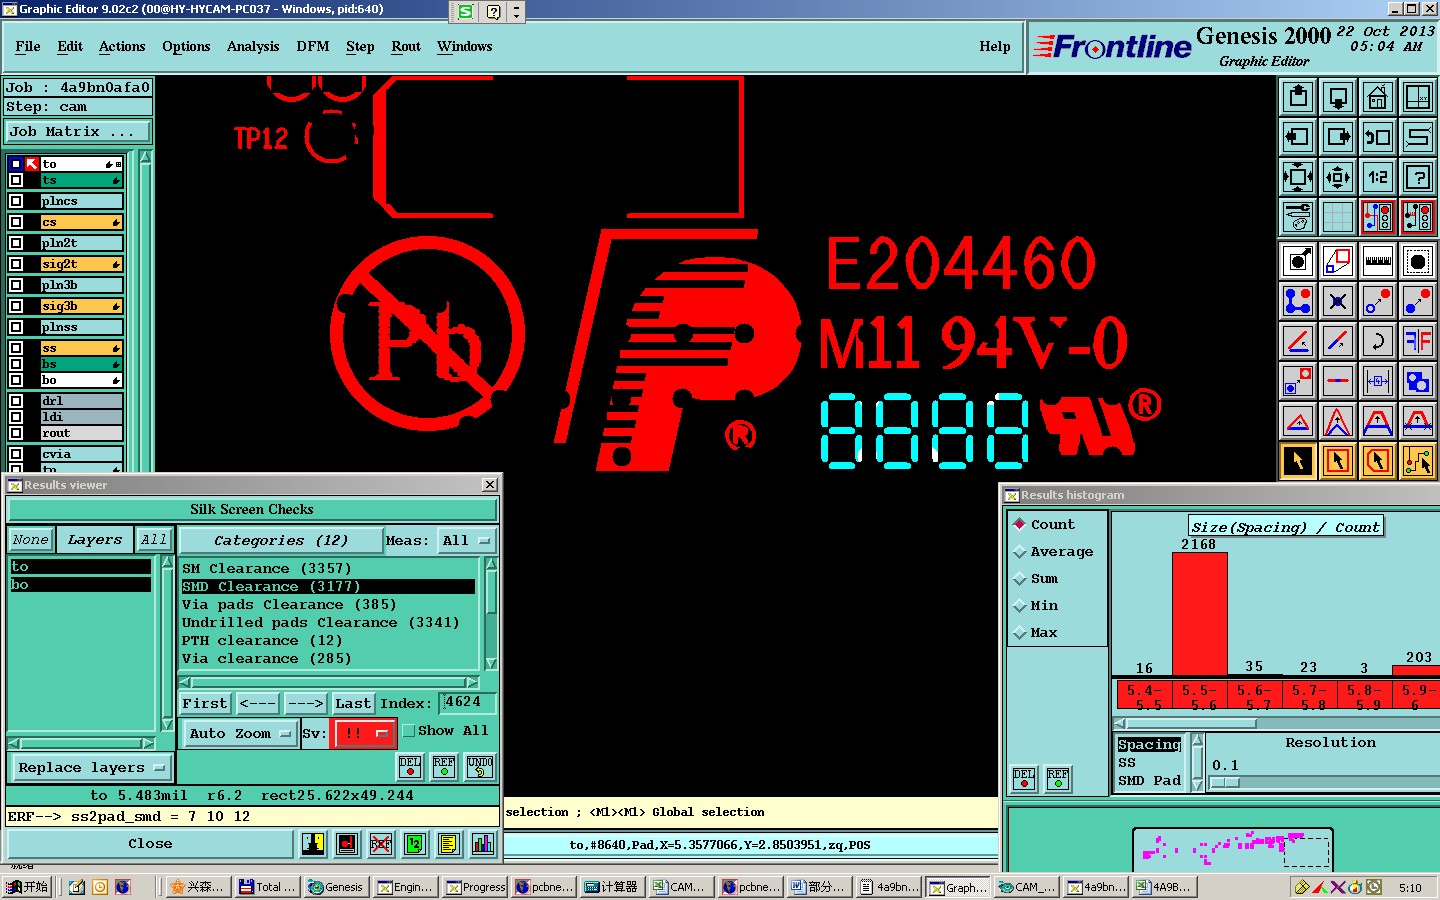Open the Meas: All dropdown

point(467,541)
